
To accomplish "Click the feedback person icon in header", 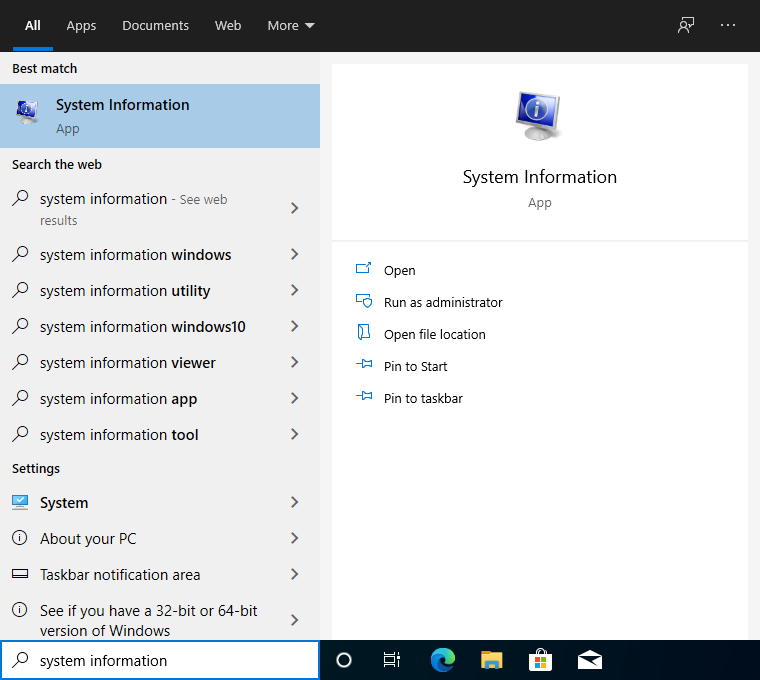I will (686, 25).
